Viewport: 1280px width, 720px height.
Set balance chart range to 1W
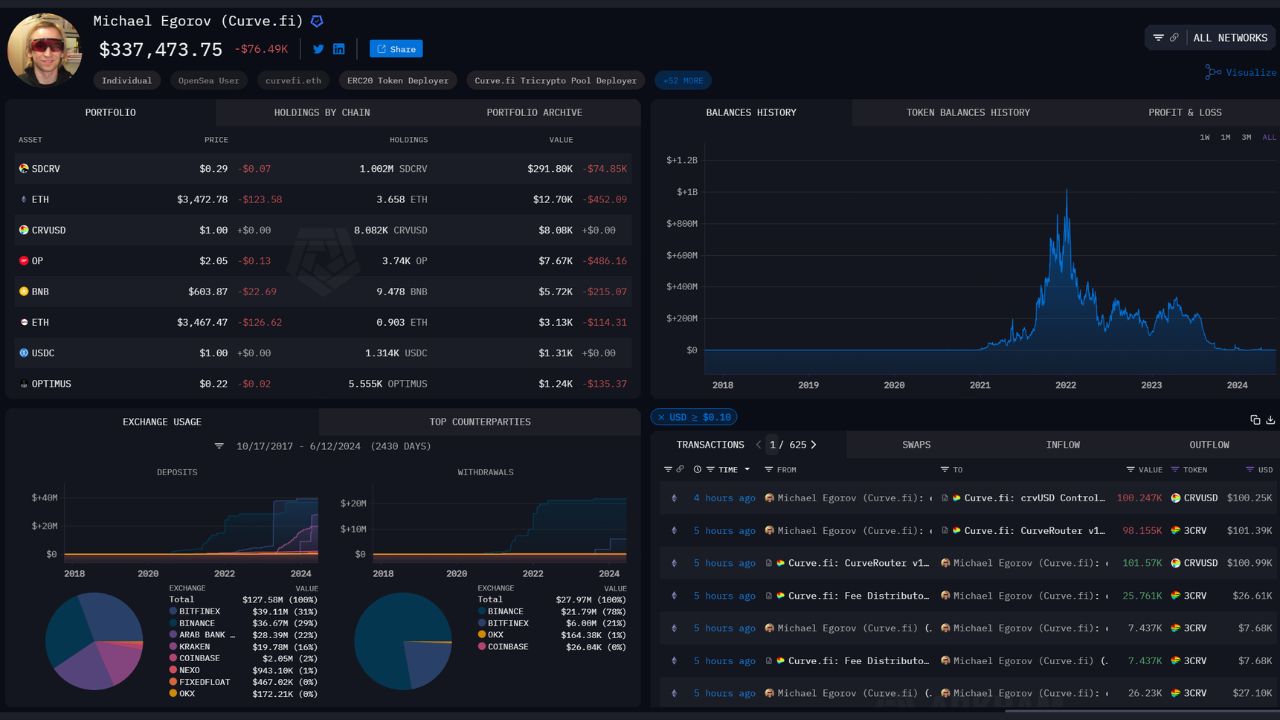(1205, 137)
